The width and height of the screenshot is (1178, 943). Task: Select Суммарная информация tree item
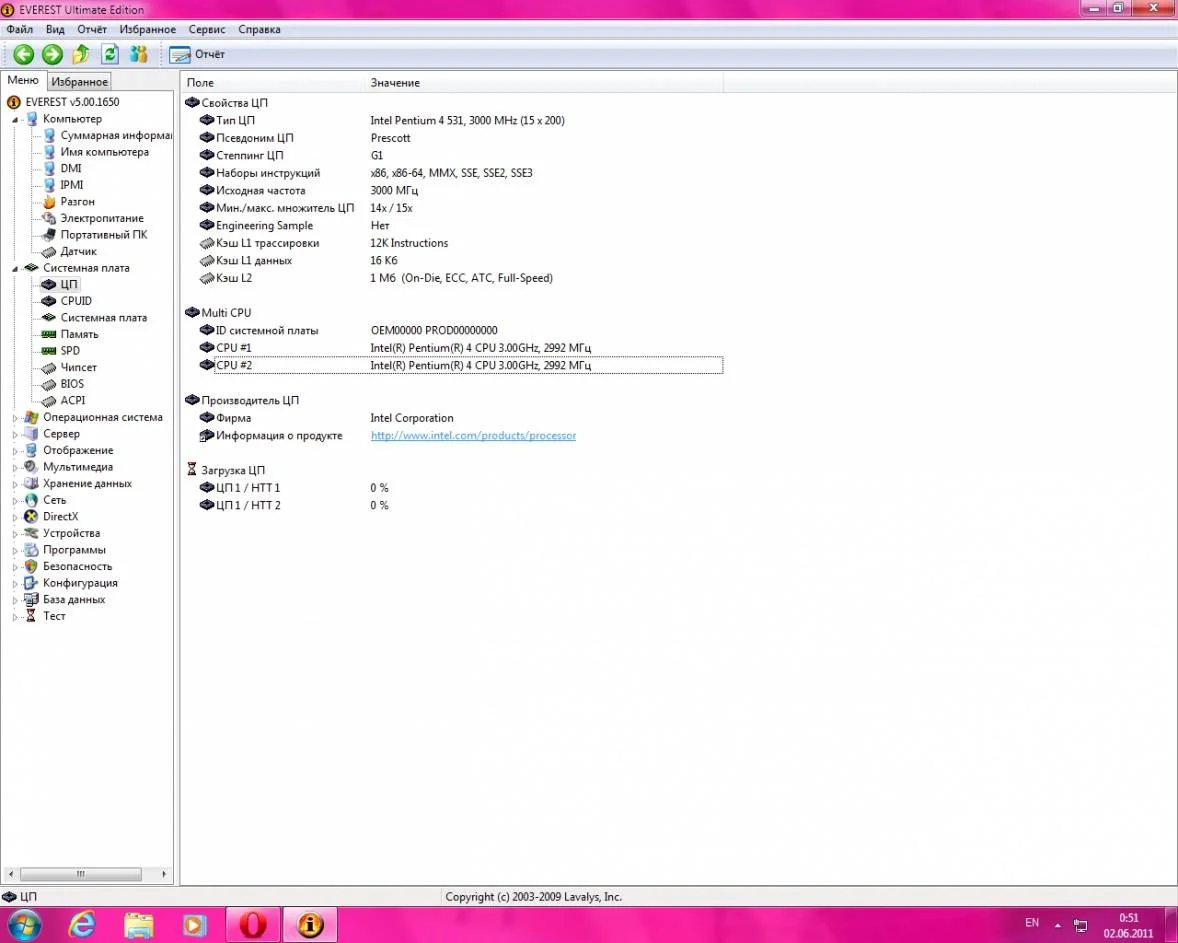point(116,135)
